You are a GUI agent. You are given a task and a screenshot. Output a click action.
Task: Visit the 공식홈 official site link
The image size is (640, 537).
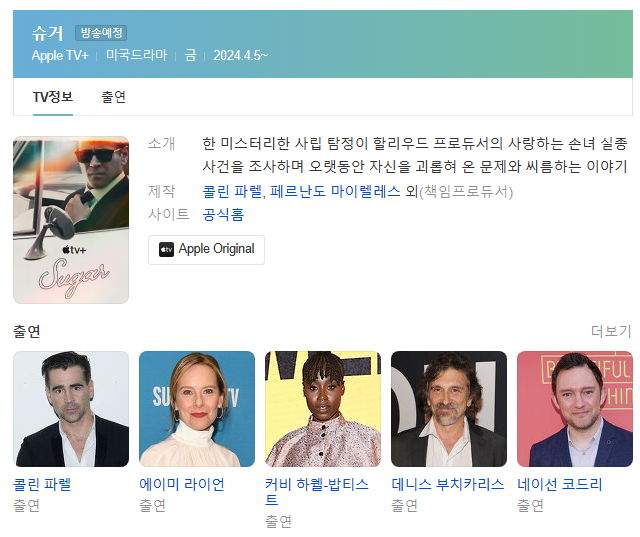(x=223, y=214)
